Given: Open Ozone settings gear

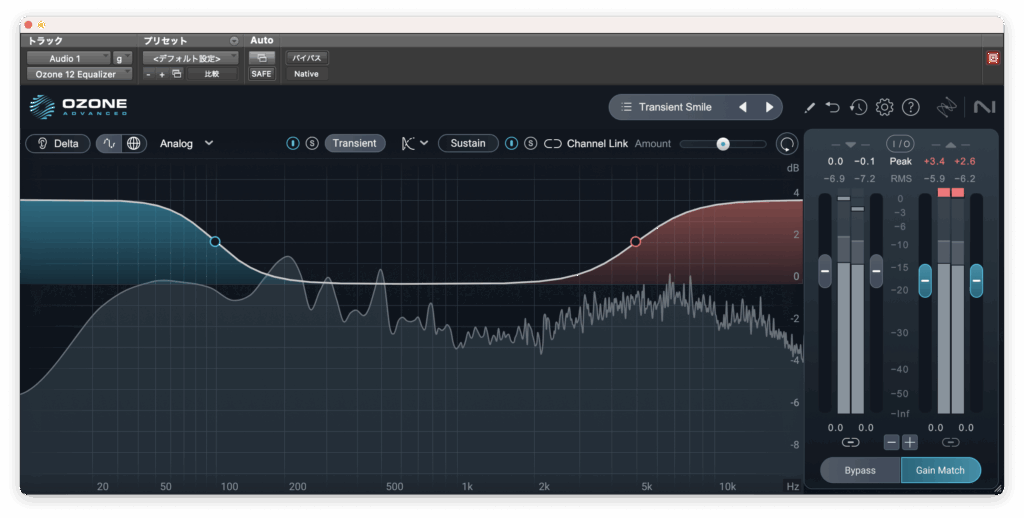Looking at the screenshot, I should pos(885,107).
